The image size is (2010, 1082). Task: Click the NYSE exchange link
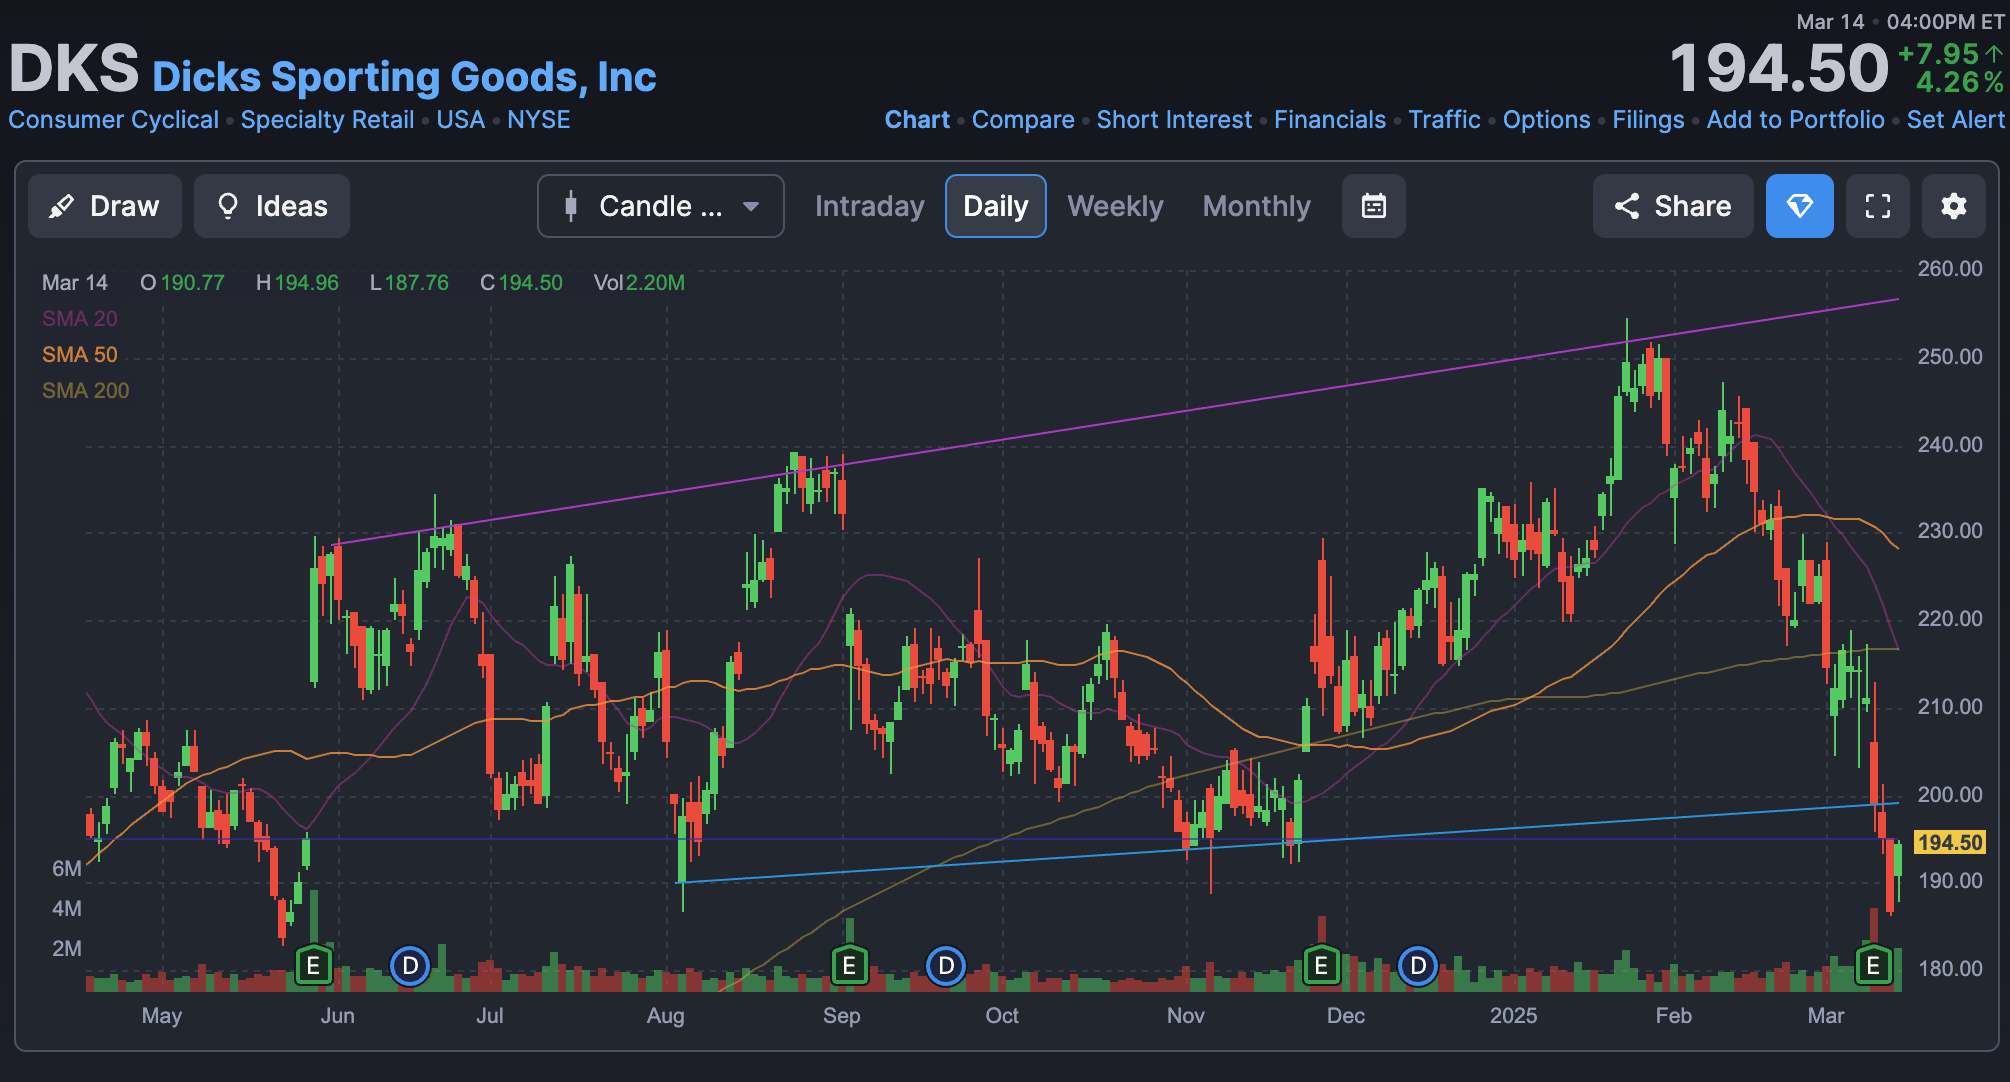coord(538,120)
